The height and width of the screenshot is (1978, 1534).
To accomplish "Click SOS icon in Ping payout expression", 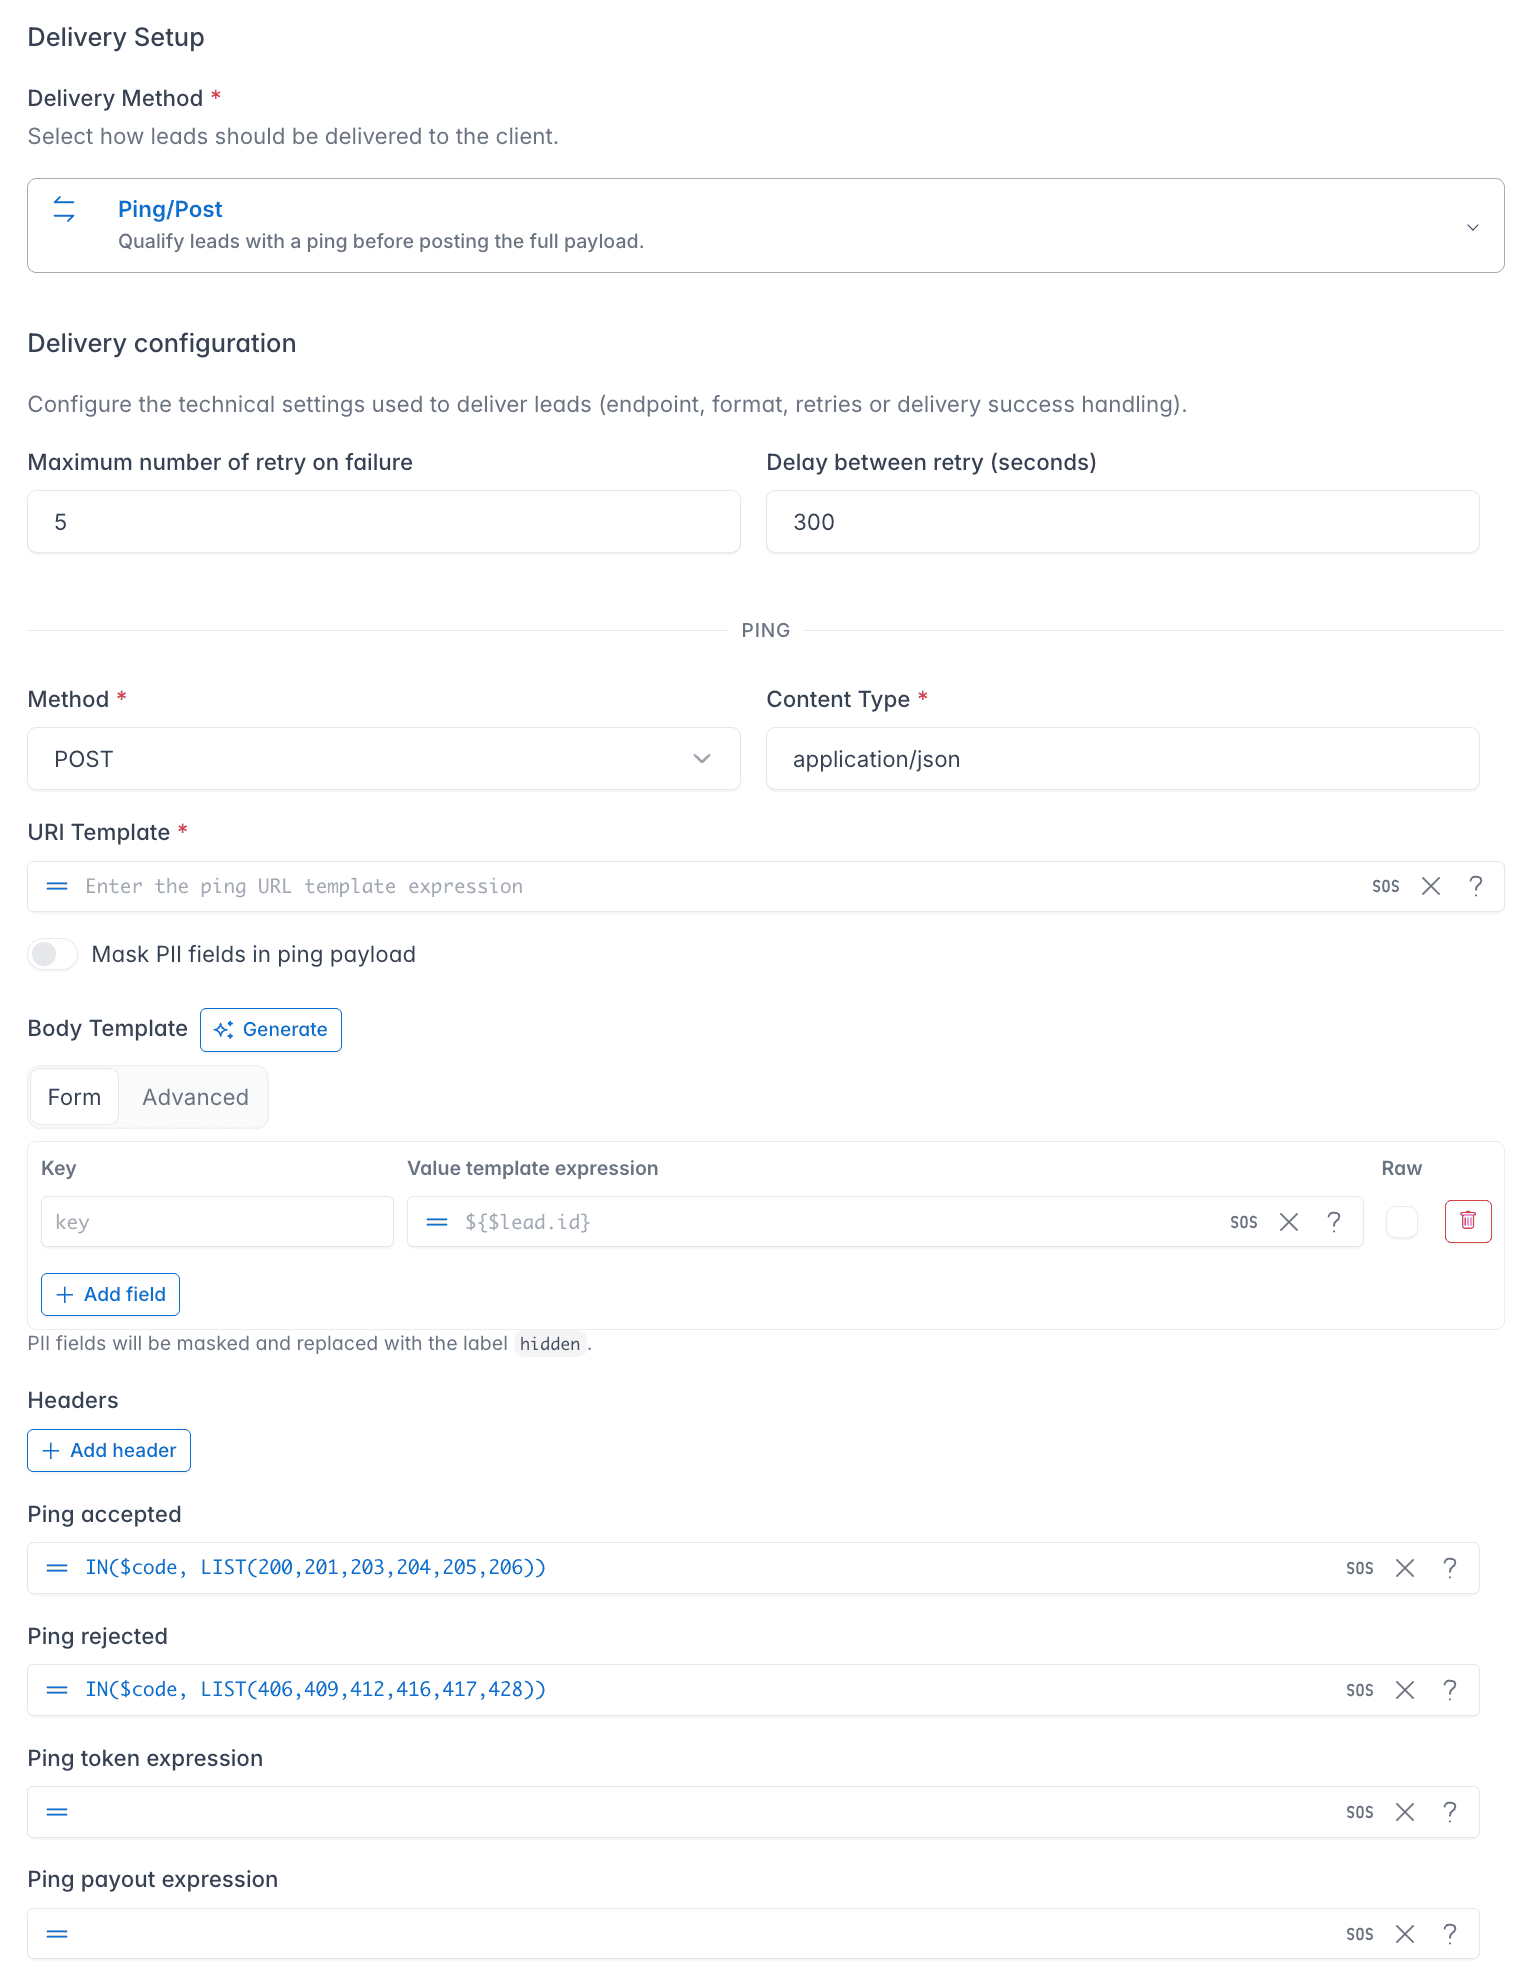I will tap(1359, 1934).
